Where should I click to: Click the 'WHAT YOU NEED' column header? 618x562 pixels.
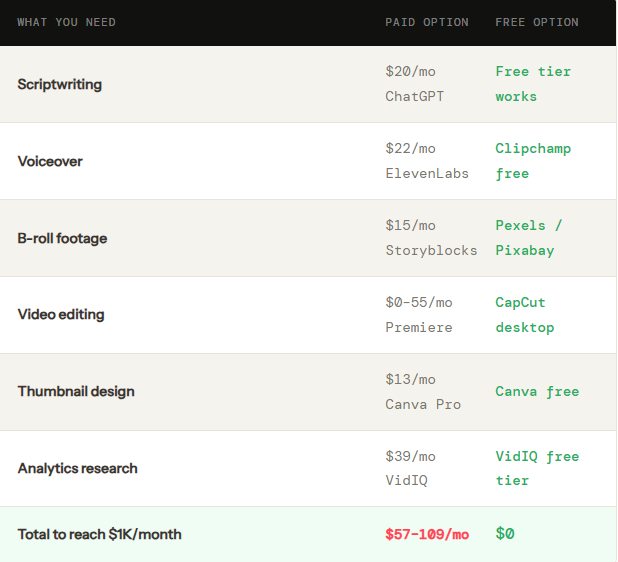tap(67, 22)
